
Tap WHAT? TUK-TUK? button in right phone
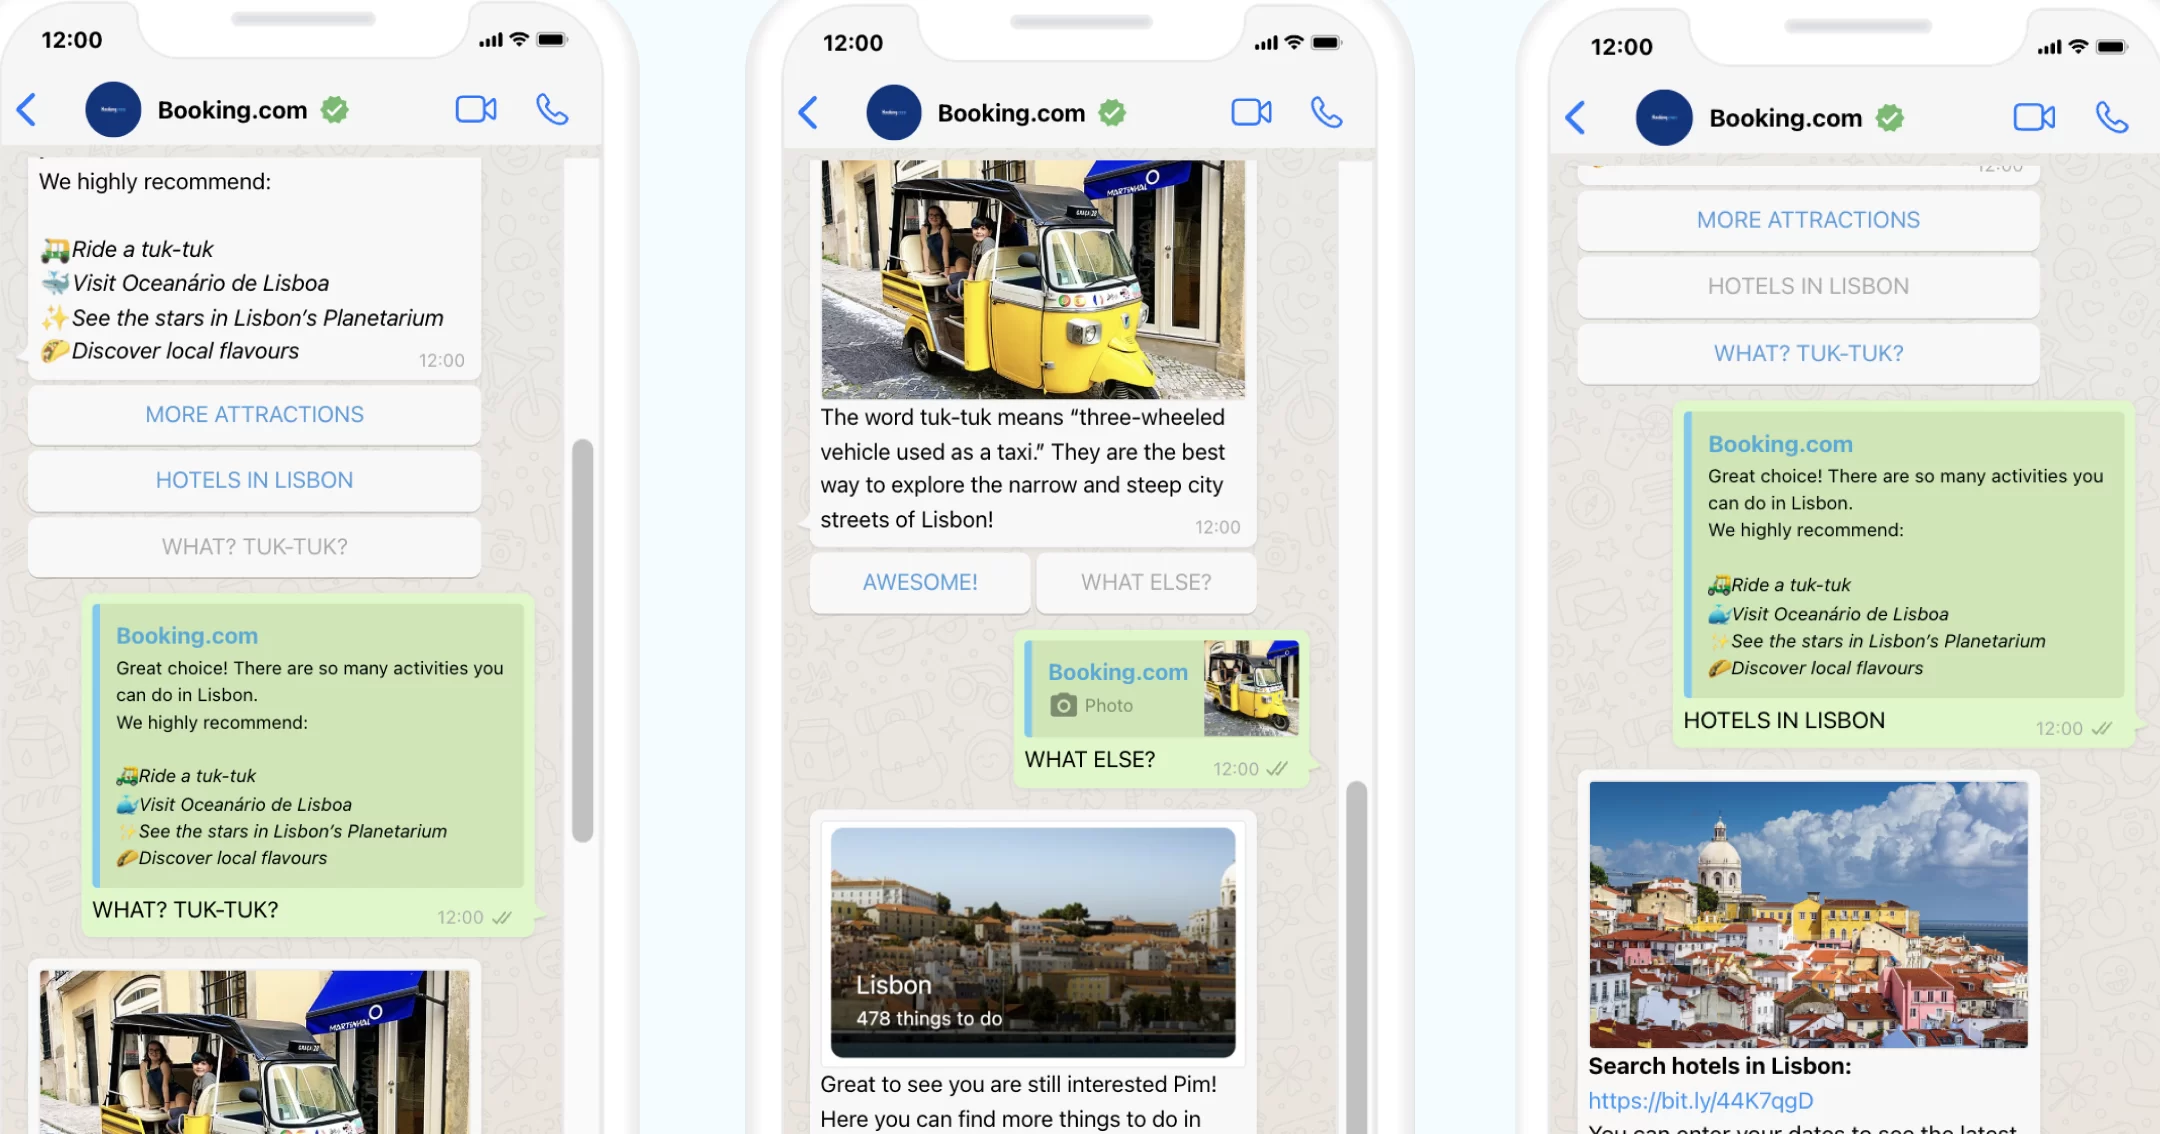1808,353
